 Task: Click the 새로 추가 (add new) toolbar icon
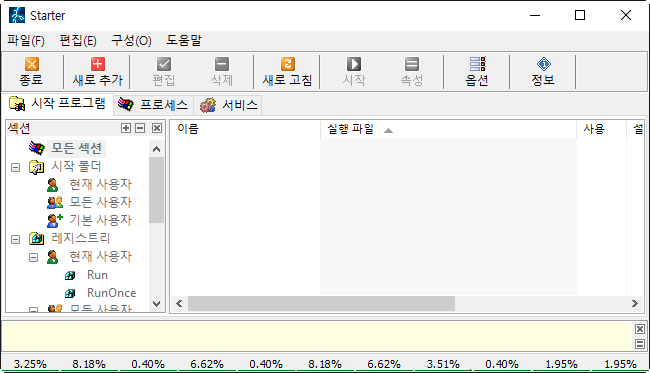(98, 64)
